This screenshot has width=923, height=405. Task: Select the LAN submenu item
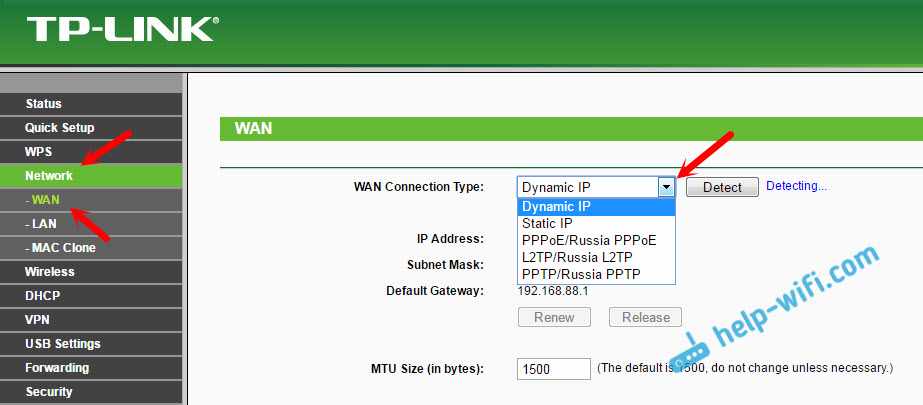[x=92, y=224]
